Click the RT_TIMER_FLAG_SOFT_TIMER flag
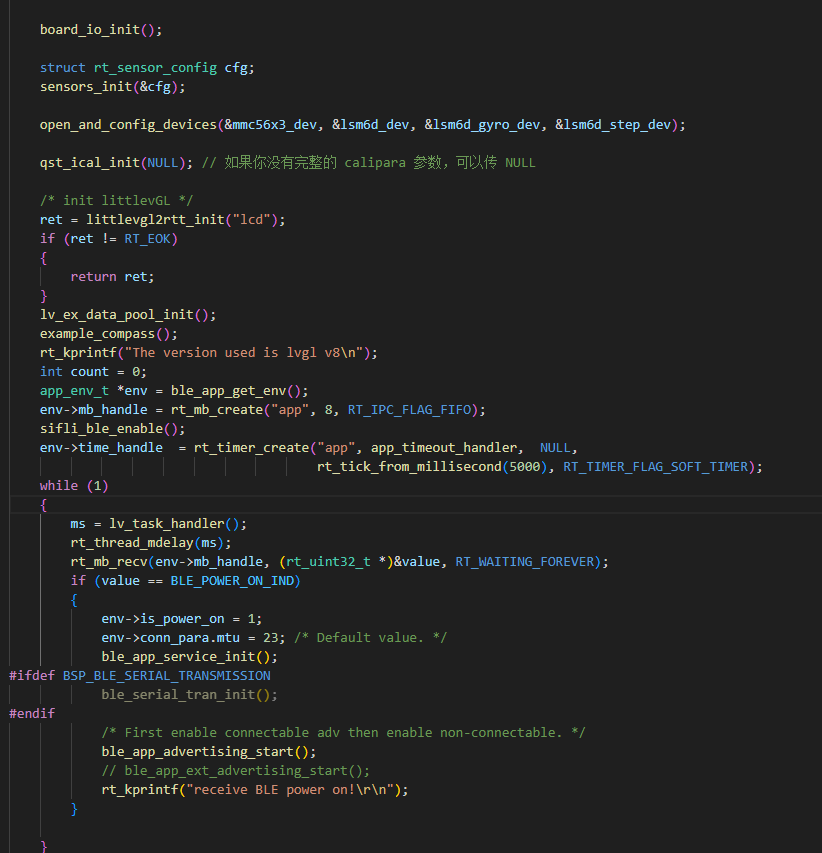 click(x=662, y=466)
